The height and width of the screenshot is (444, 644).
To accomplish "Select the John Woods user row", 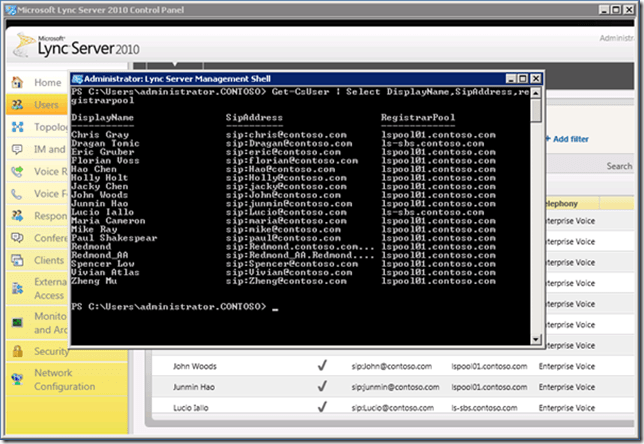I will click(x=195, y=366).
